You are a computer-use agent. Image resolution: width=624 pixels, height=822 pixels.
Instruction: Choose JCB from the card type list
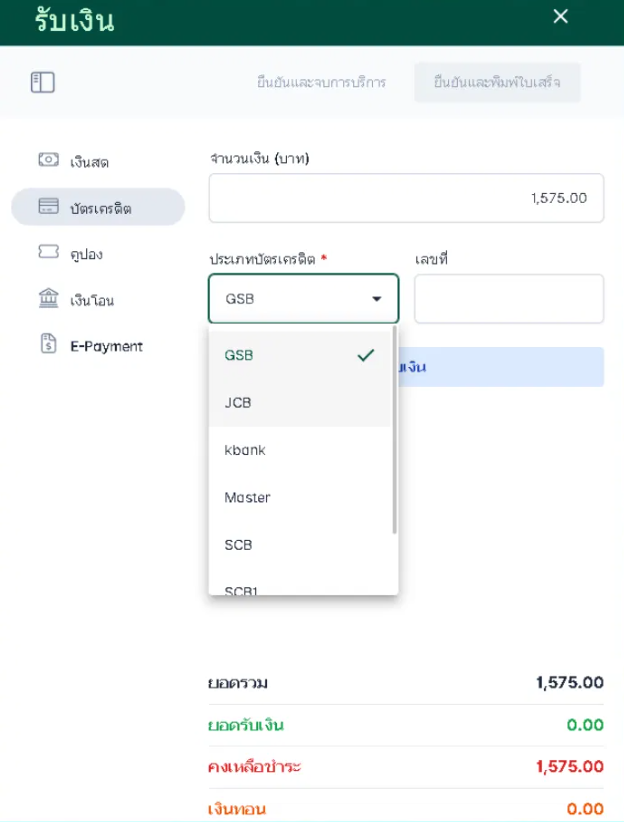tap(238, 403)
